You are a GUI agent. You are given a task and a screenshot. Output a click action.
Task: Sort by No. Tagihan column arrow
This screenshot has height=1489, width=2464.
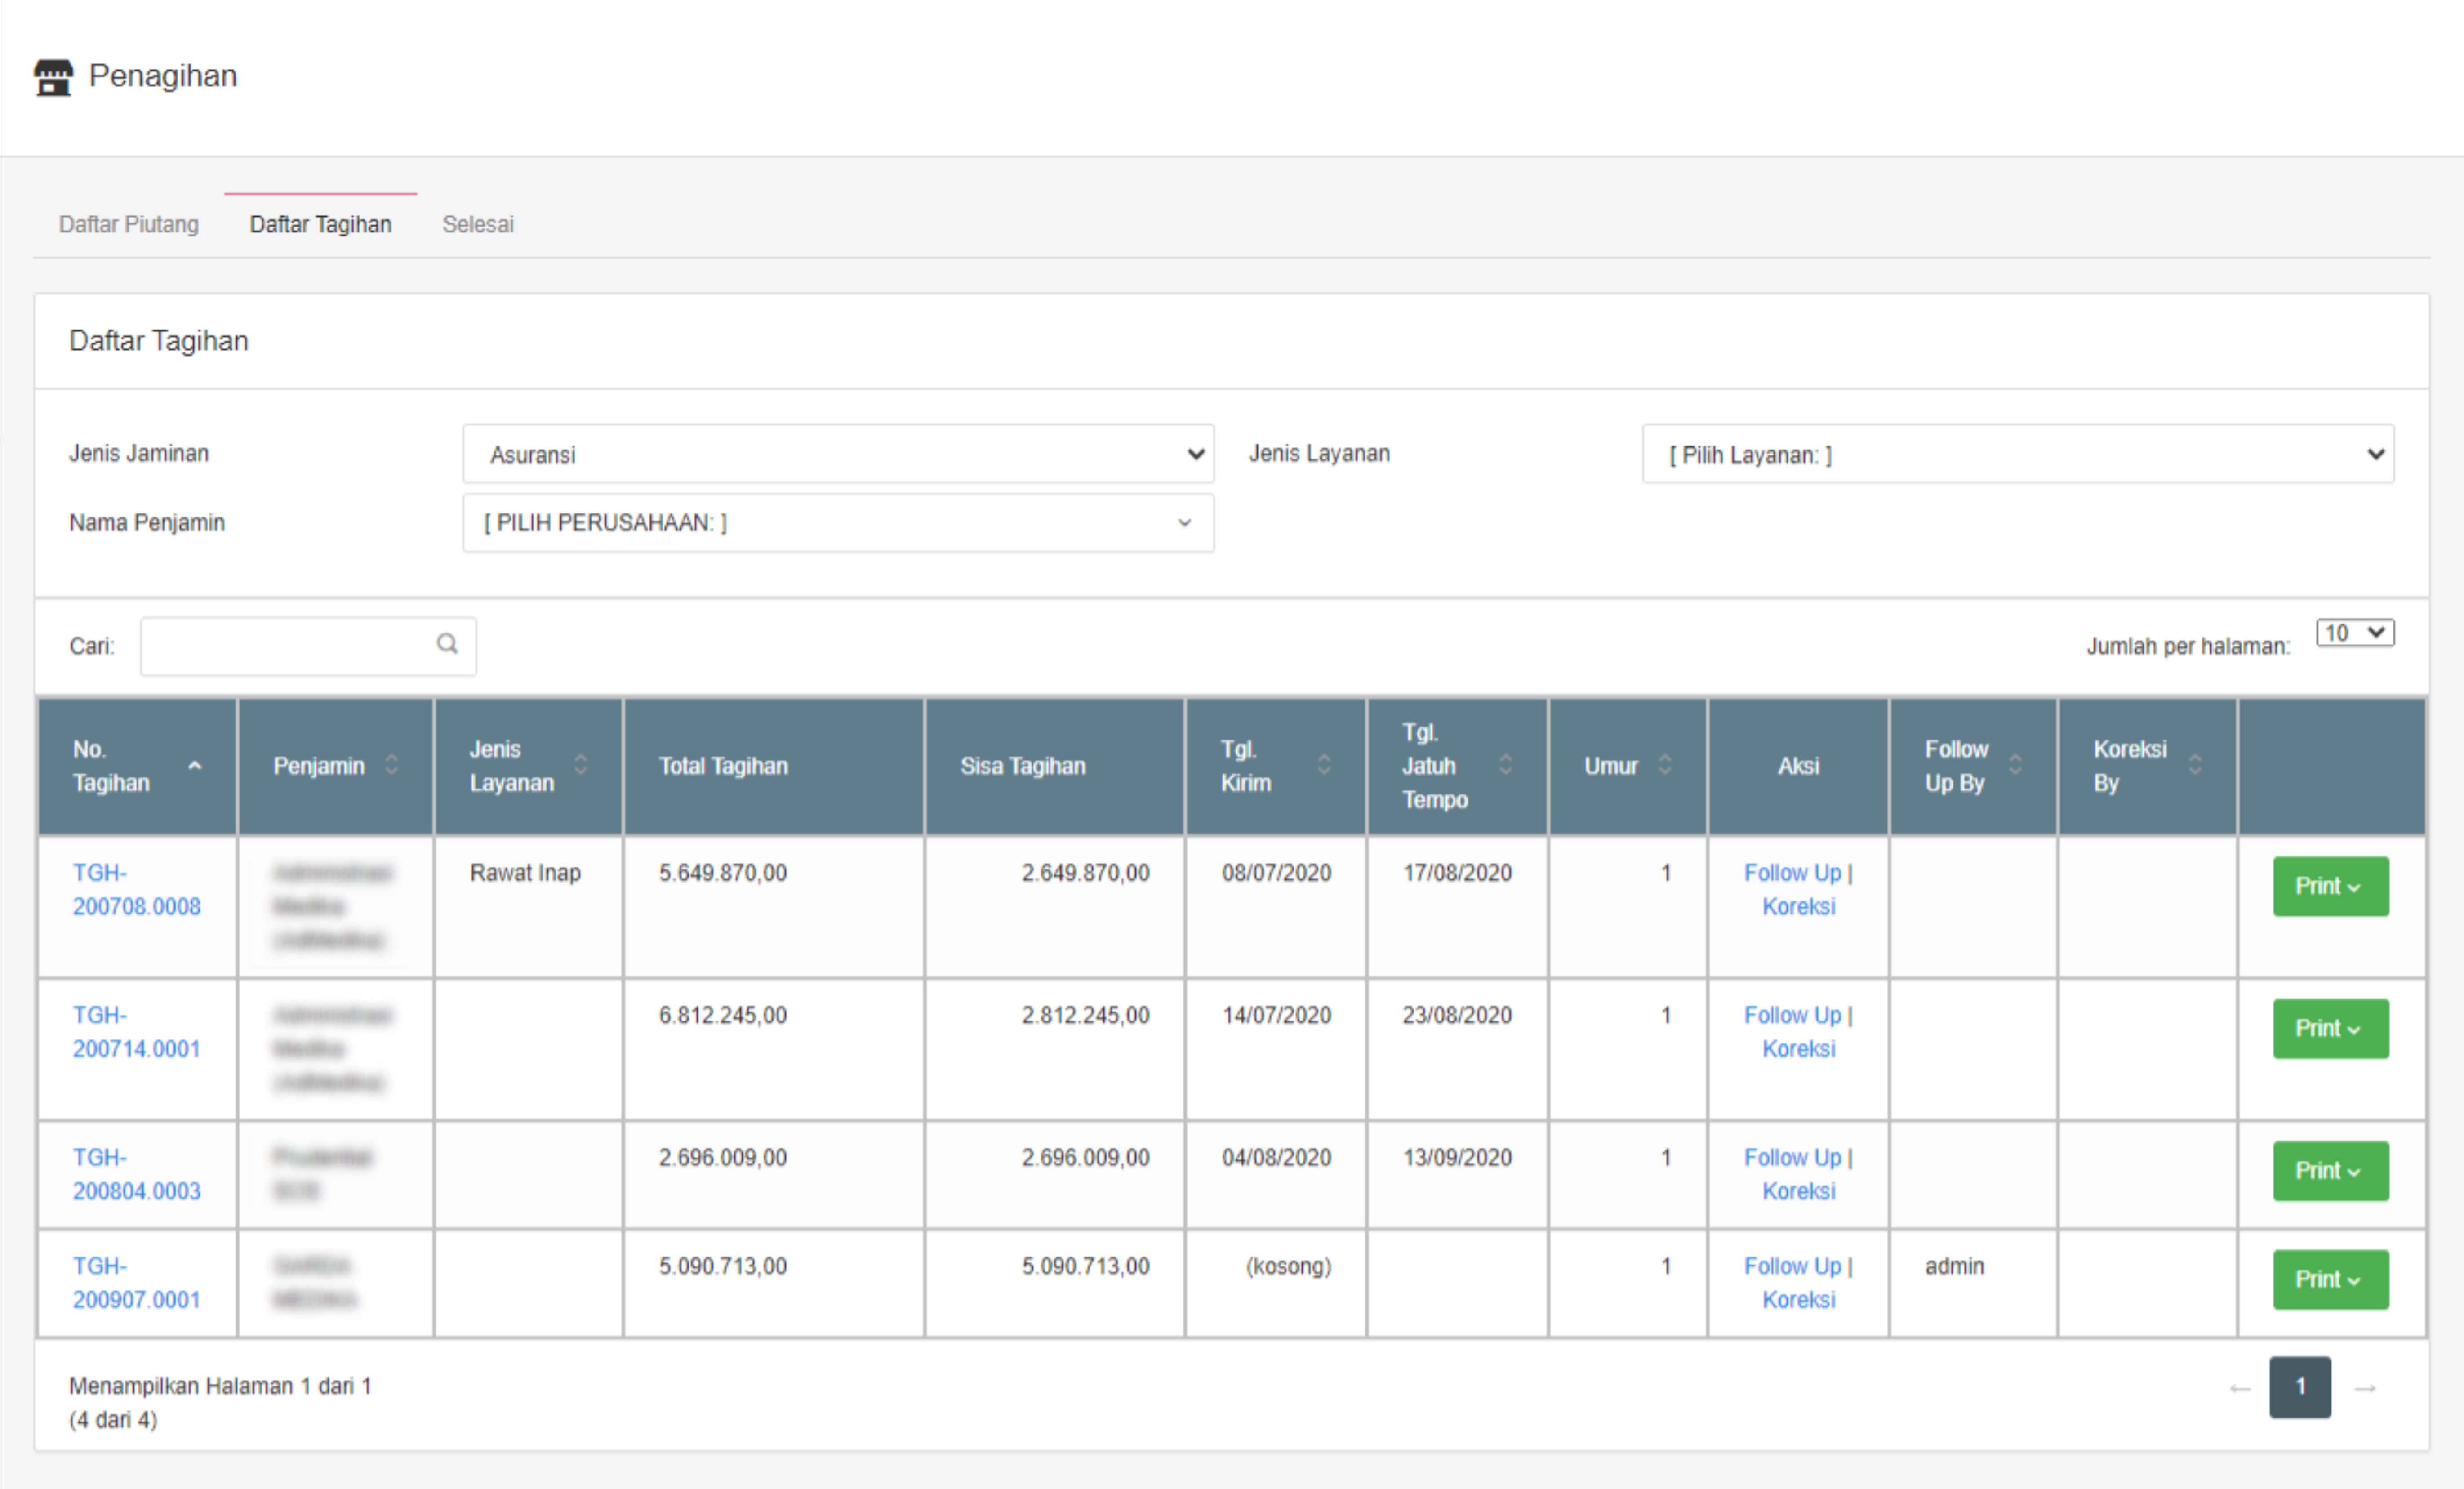[x=195, y=766]
